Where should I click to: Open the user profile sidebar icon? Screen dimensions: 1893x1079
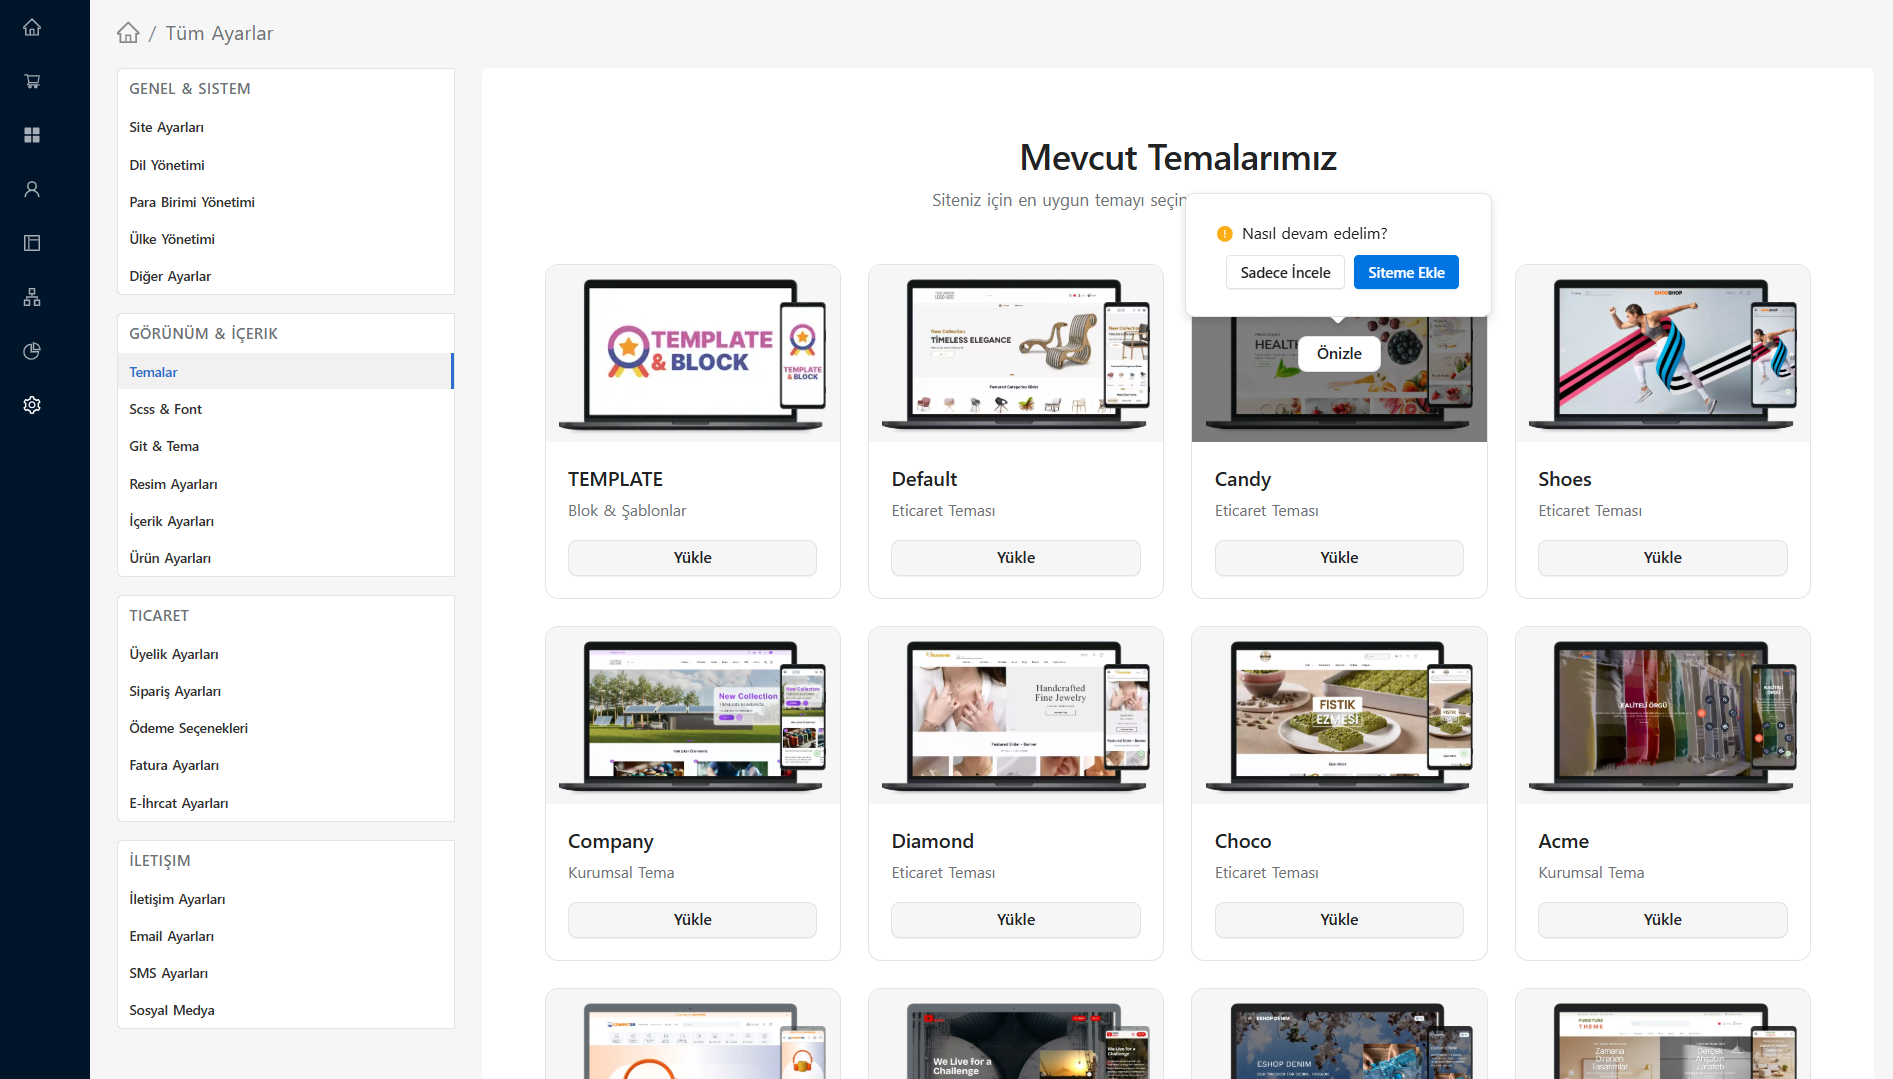(x=32, y=189)
